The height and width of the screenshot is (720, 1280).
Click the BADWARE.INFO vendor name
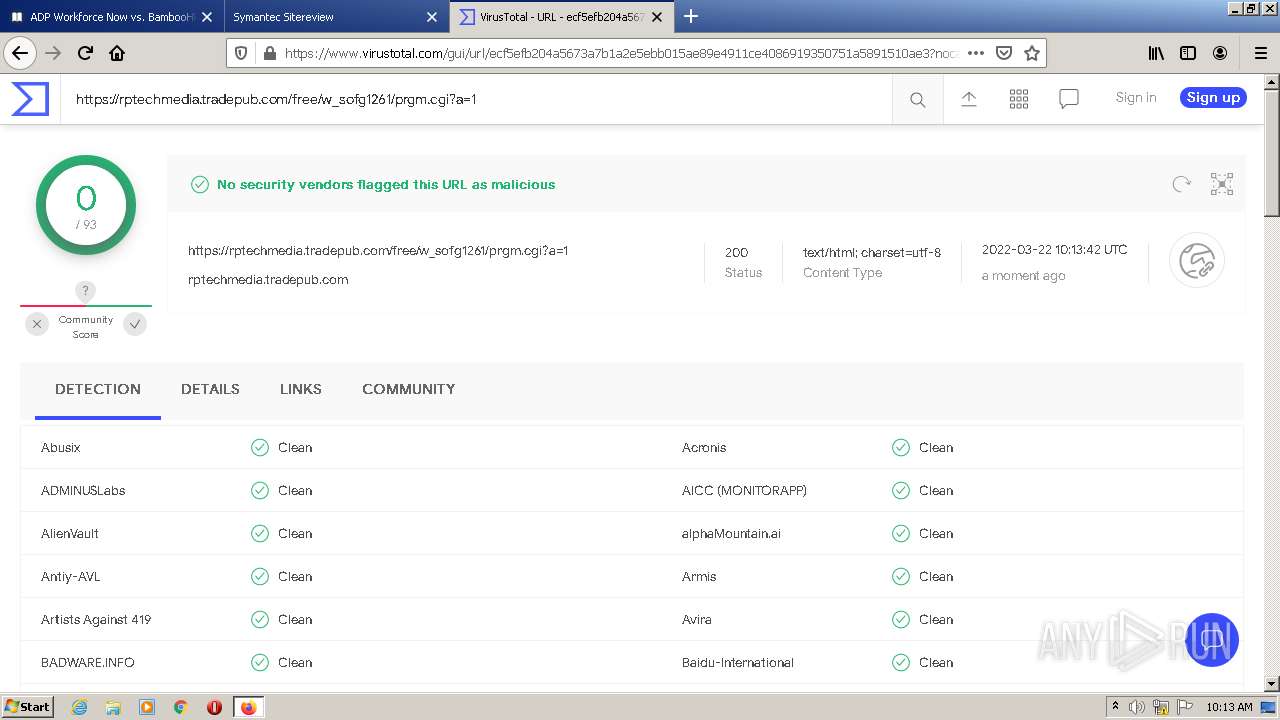tap(88, 662)
